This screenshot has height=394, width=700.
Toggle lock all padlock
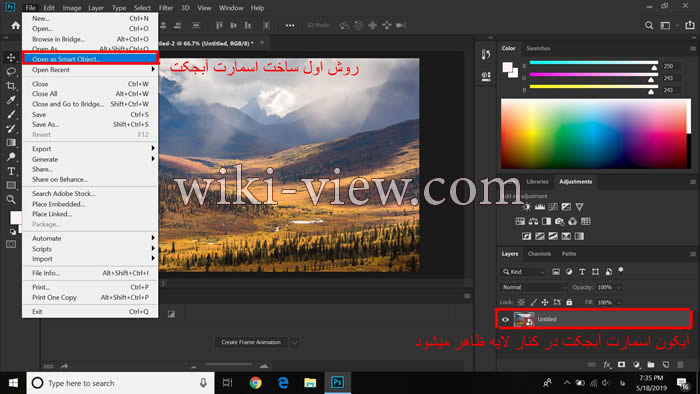coord(569,302)
